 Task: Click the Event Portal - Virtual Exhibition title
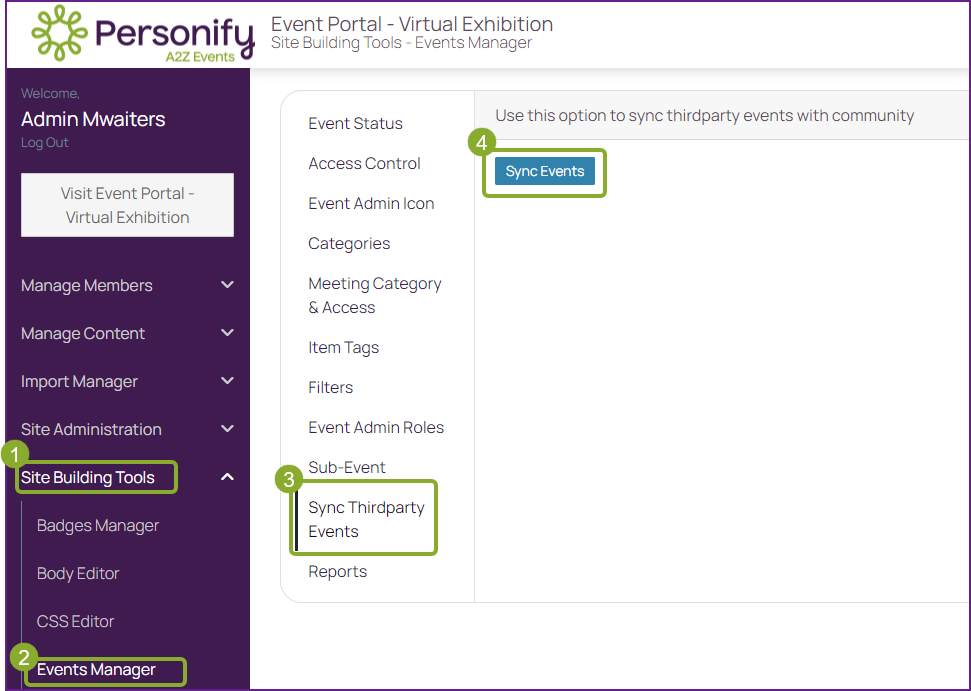coord(412,24)
